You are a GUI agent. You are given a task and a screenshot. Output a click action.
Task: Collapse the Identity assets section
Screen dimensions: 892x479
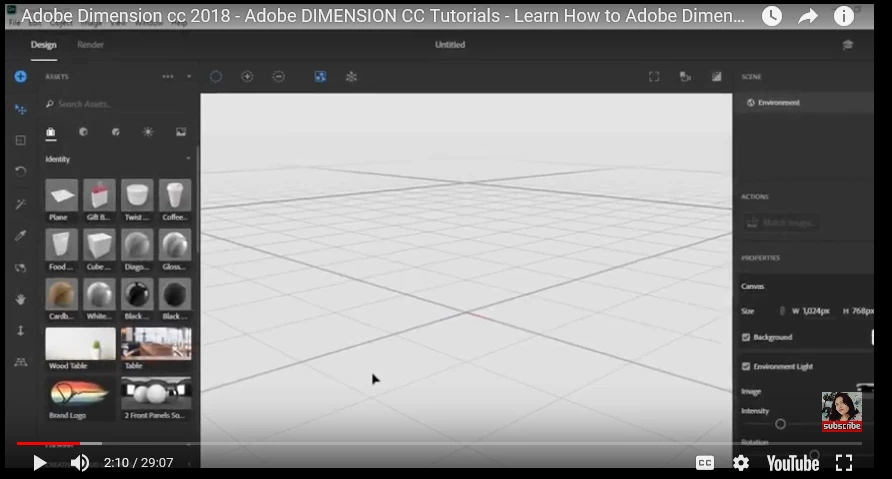[x=188, y=159]
